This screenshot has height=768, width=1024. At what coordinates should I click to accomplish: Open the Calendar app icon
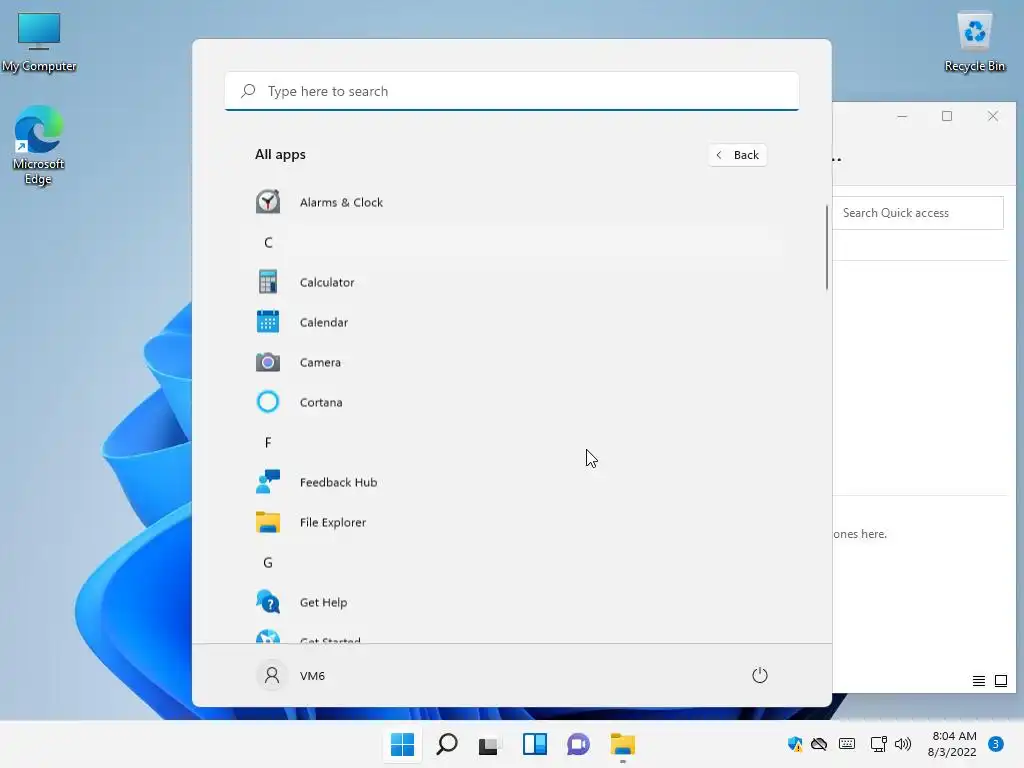(x=268, y=322)
